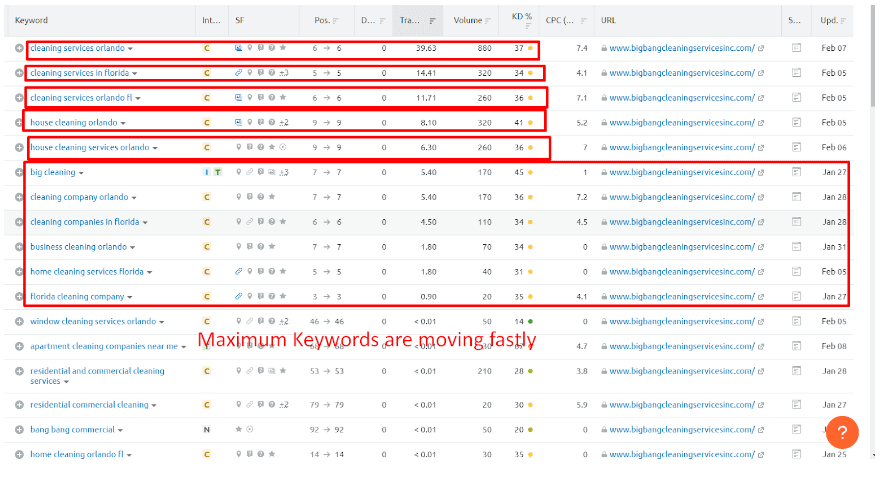Open dropdown arrow next to cleaning services in florida

(135, 74)
